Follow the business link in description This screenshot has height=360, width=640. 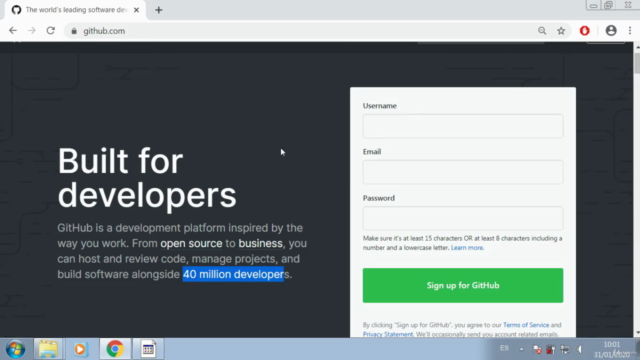click(260, 243)
